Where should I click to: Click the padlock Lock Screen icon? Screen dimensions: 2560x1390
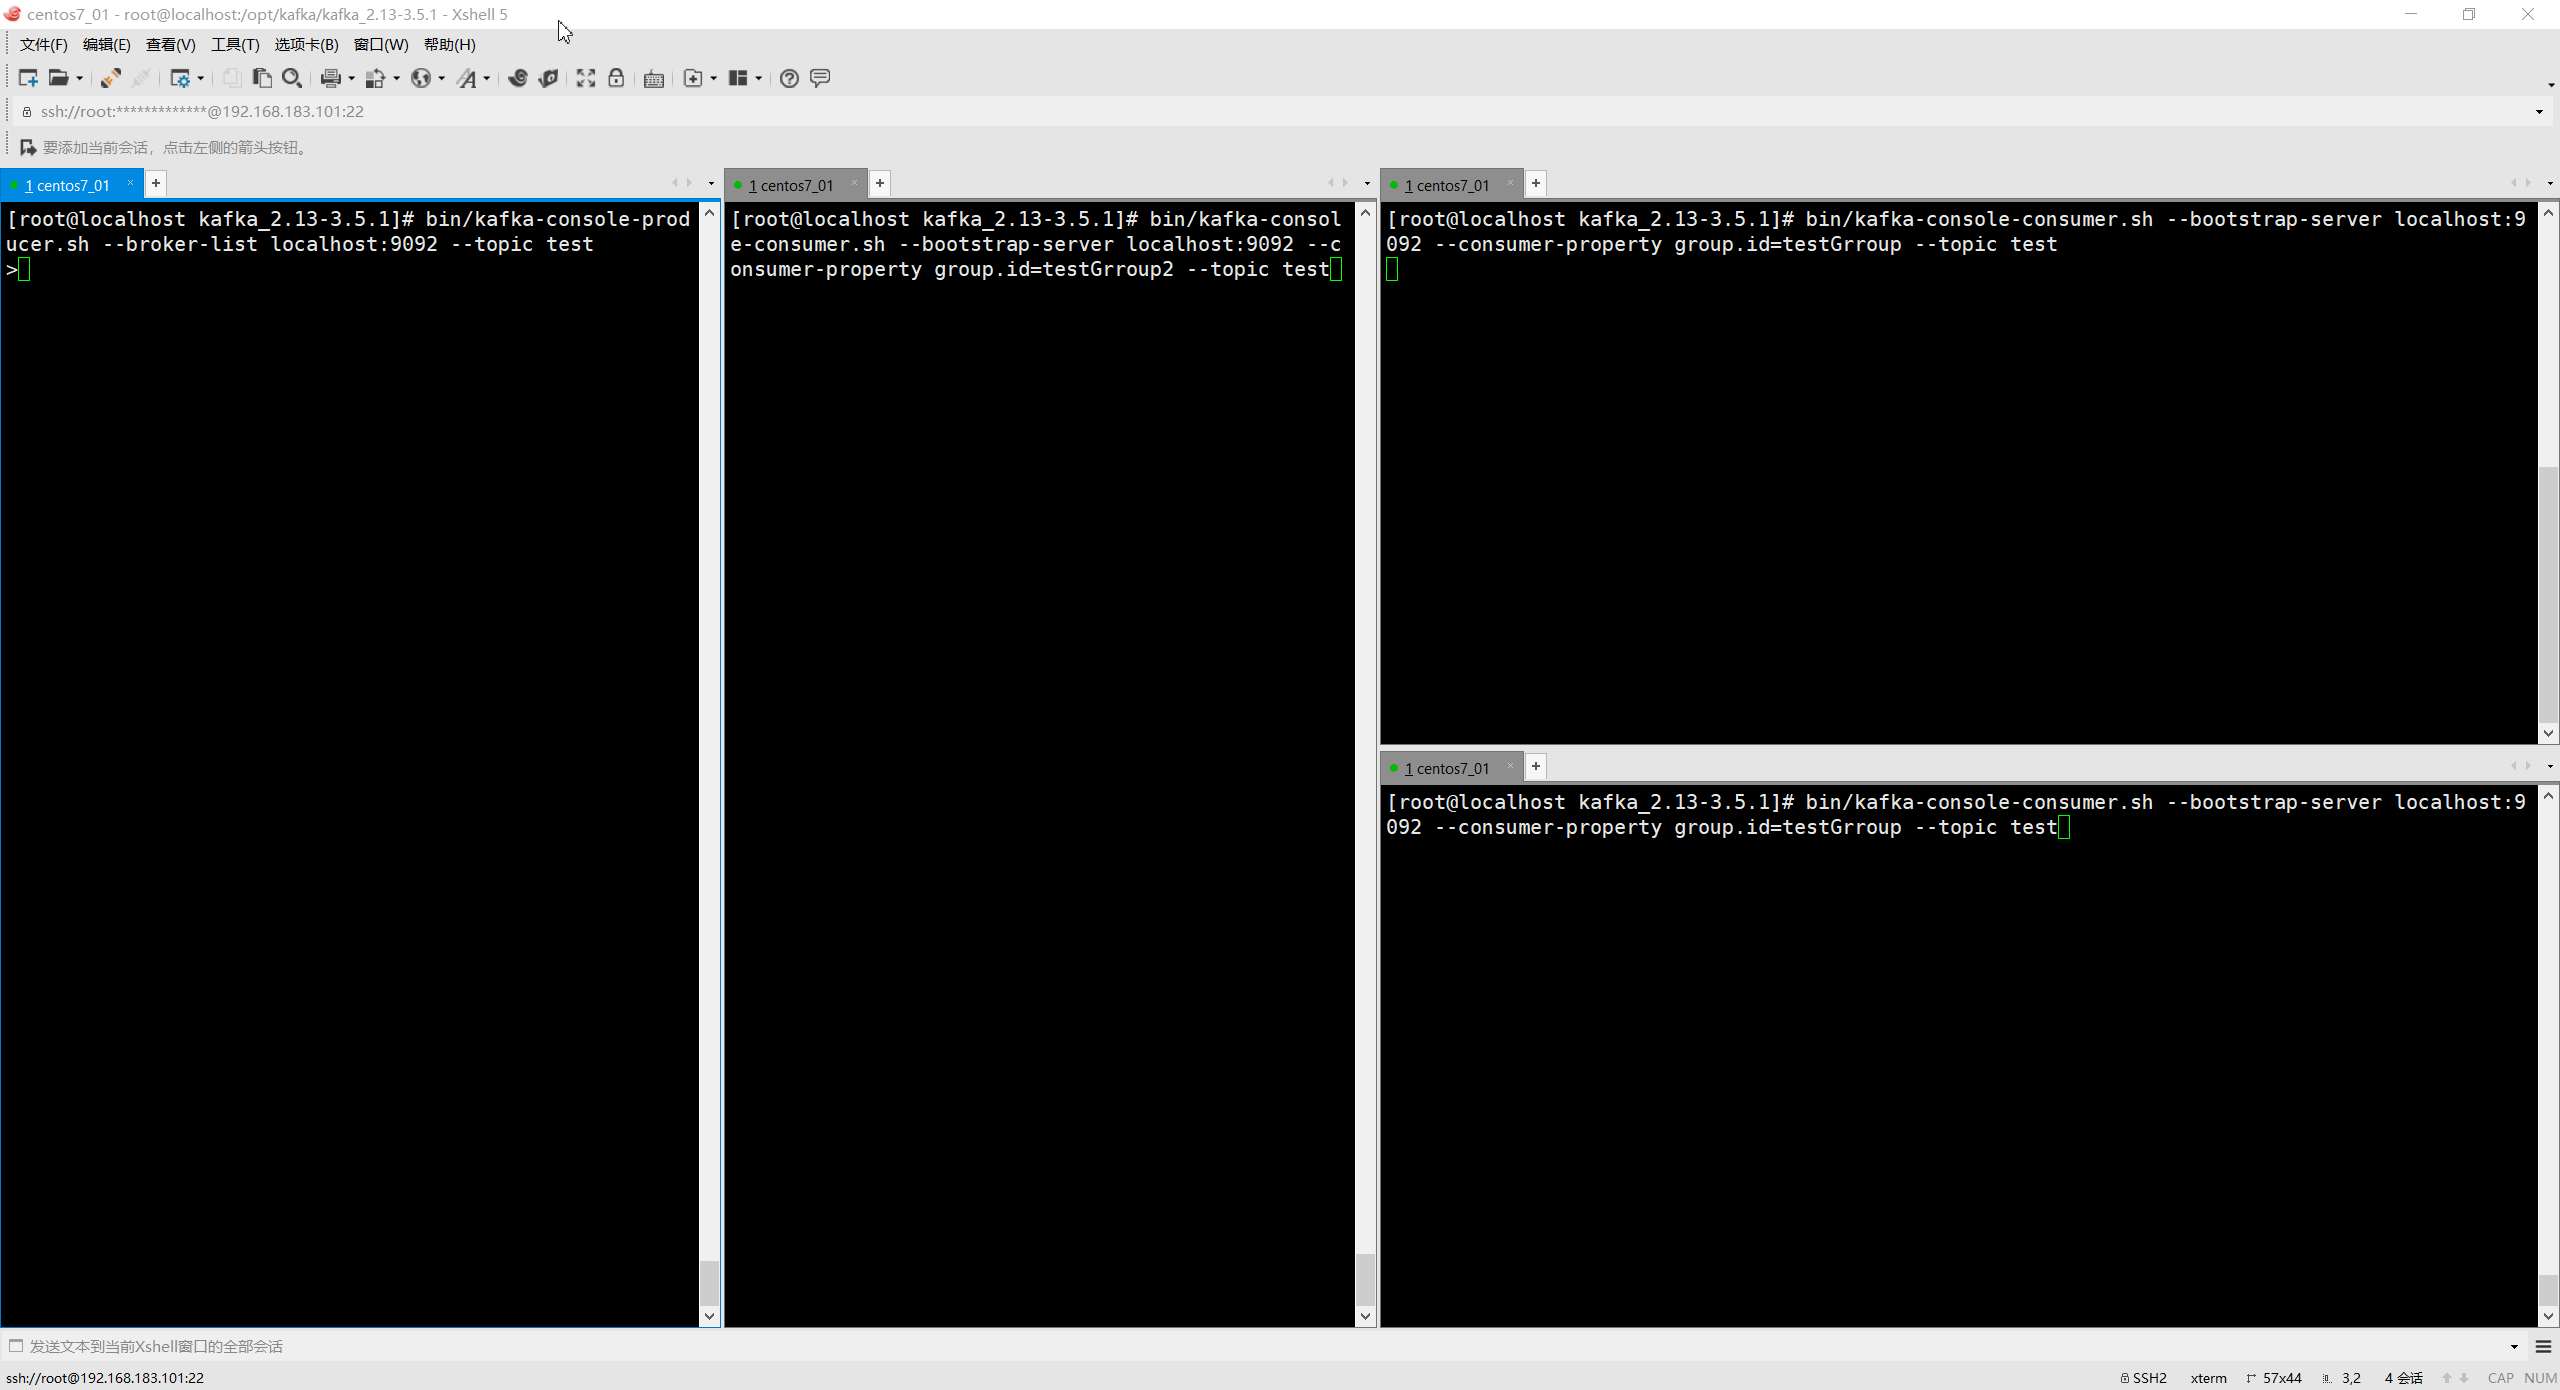pos(616,78)
